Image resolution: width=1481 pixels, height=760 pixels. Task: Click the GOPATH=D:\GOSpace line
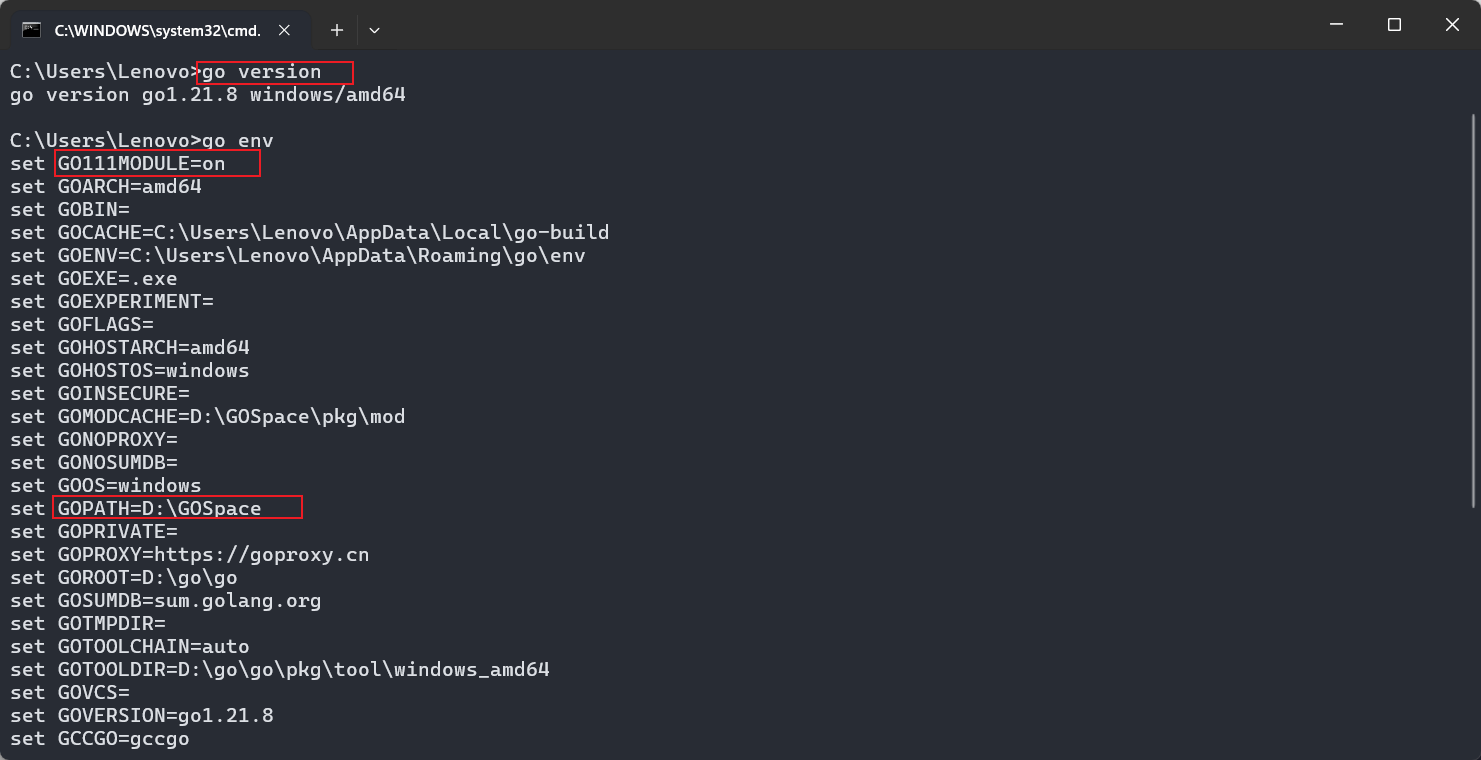(159, 508)
